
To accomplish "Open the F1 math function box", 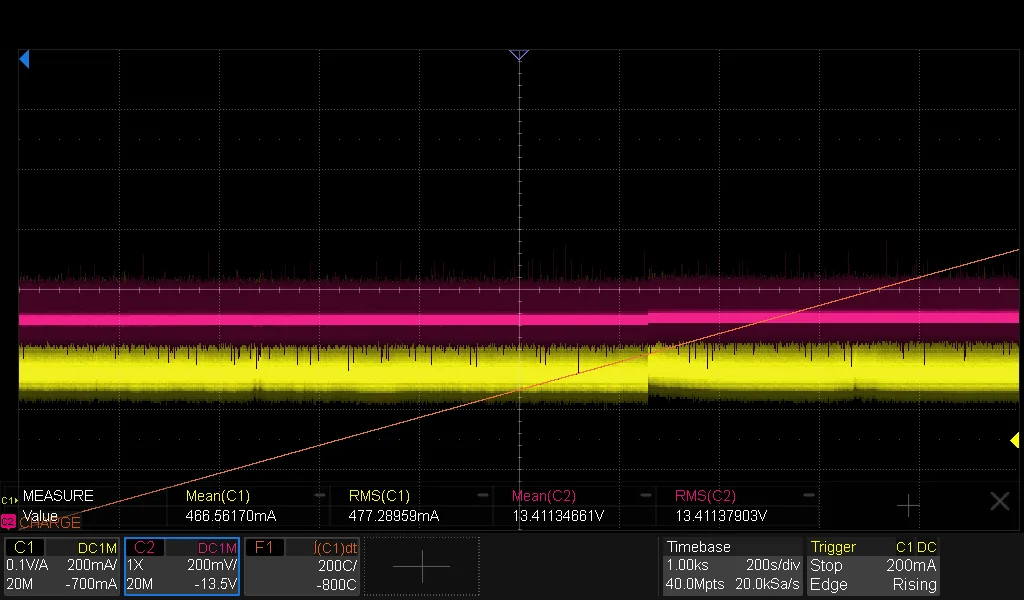I will click(x=302, y=566).
